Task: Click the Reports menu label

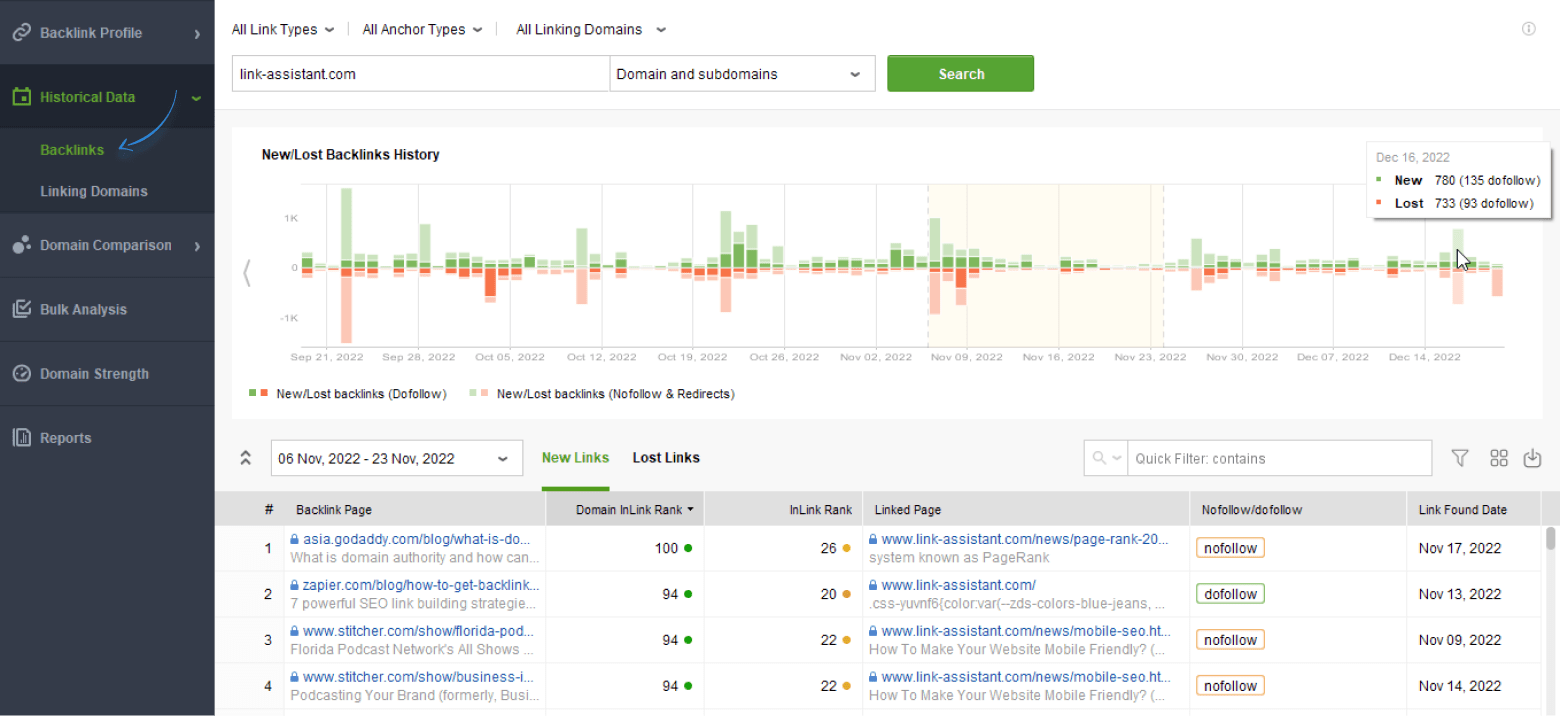Action: [65, 438]
